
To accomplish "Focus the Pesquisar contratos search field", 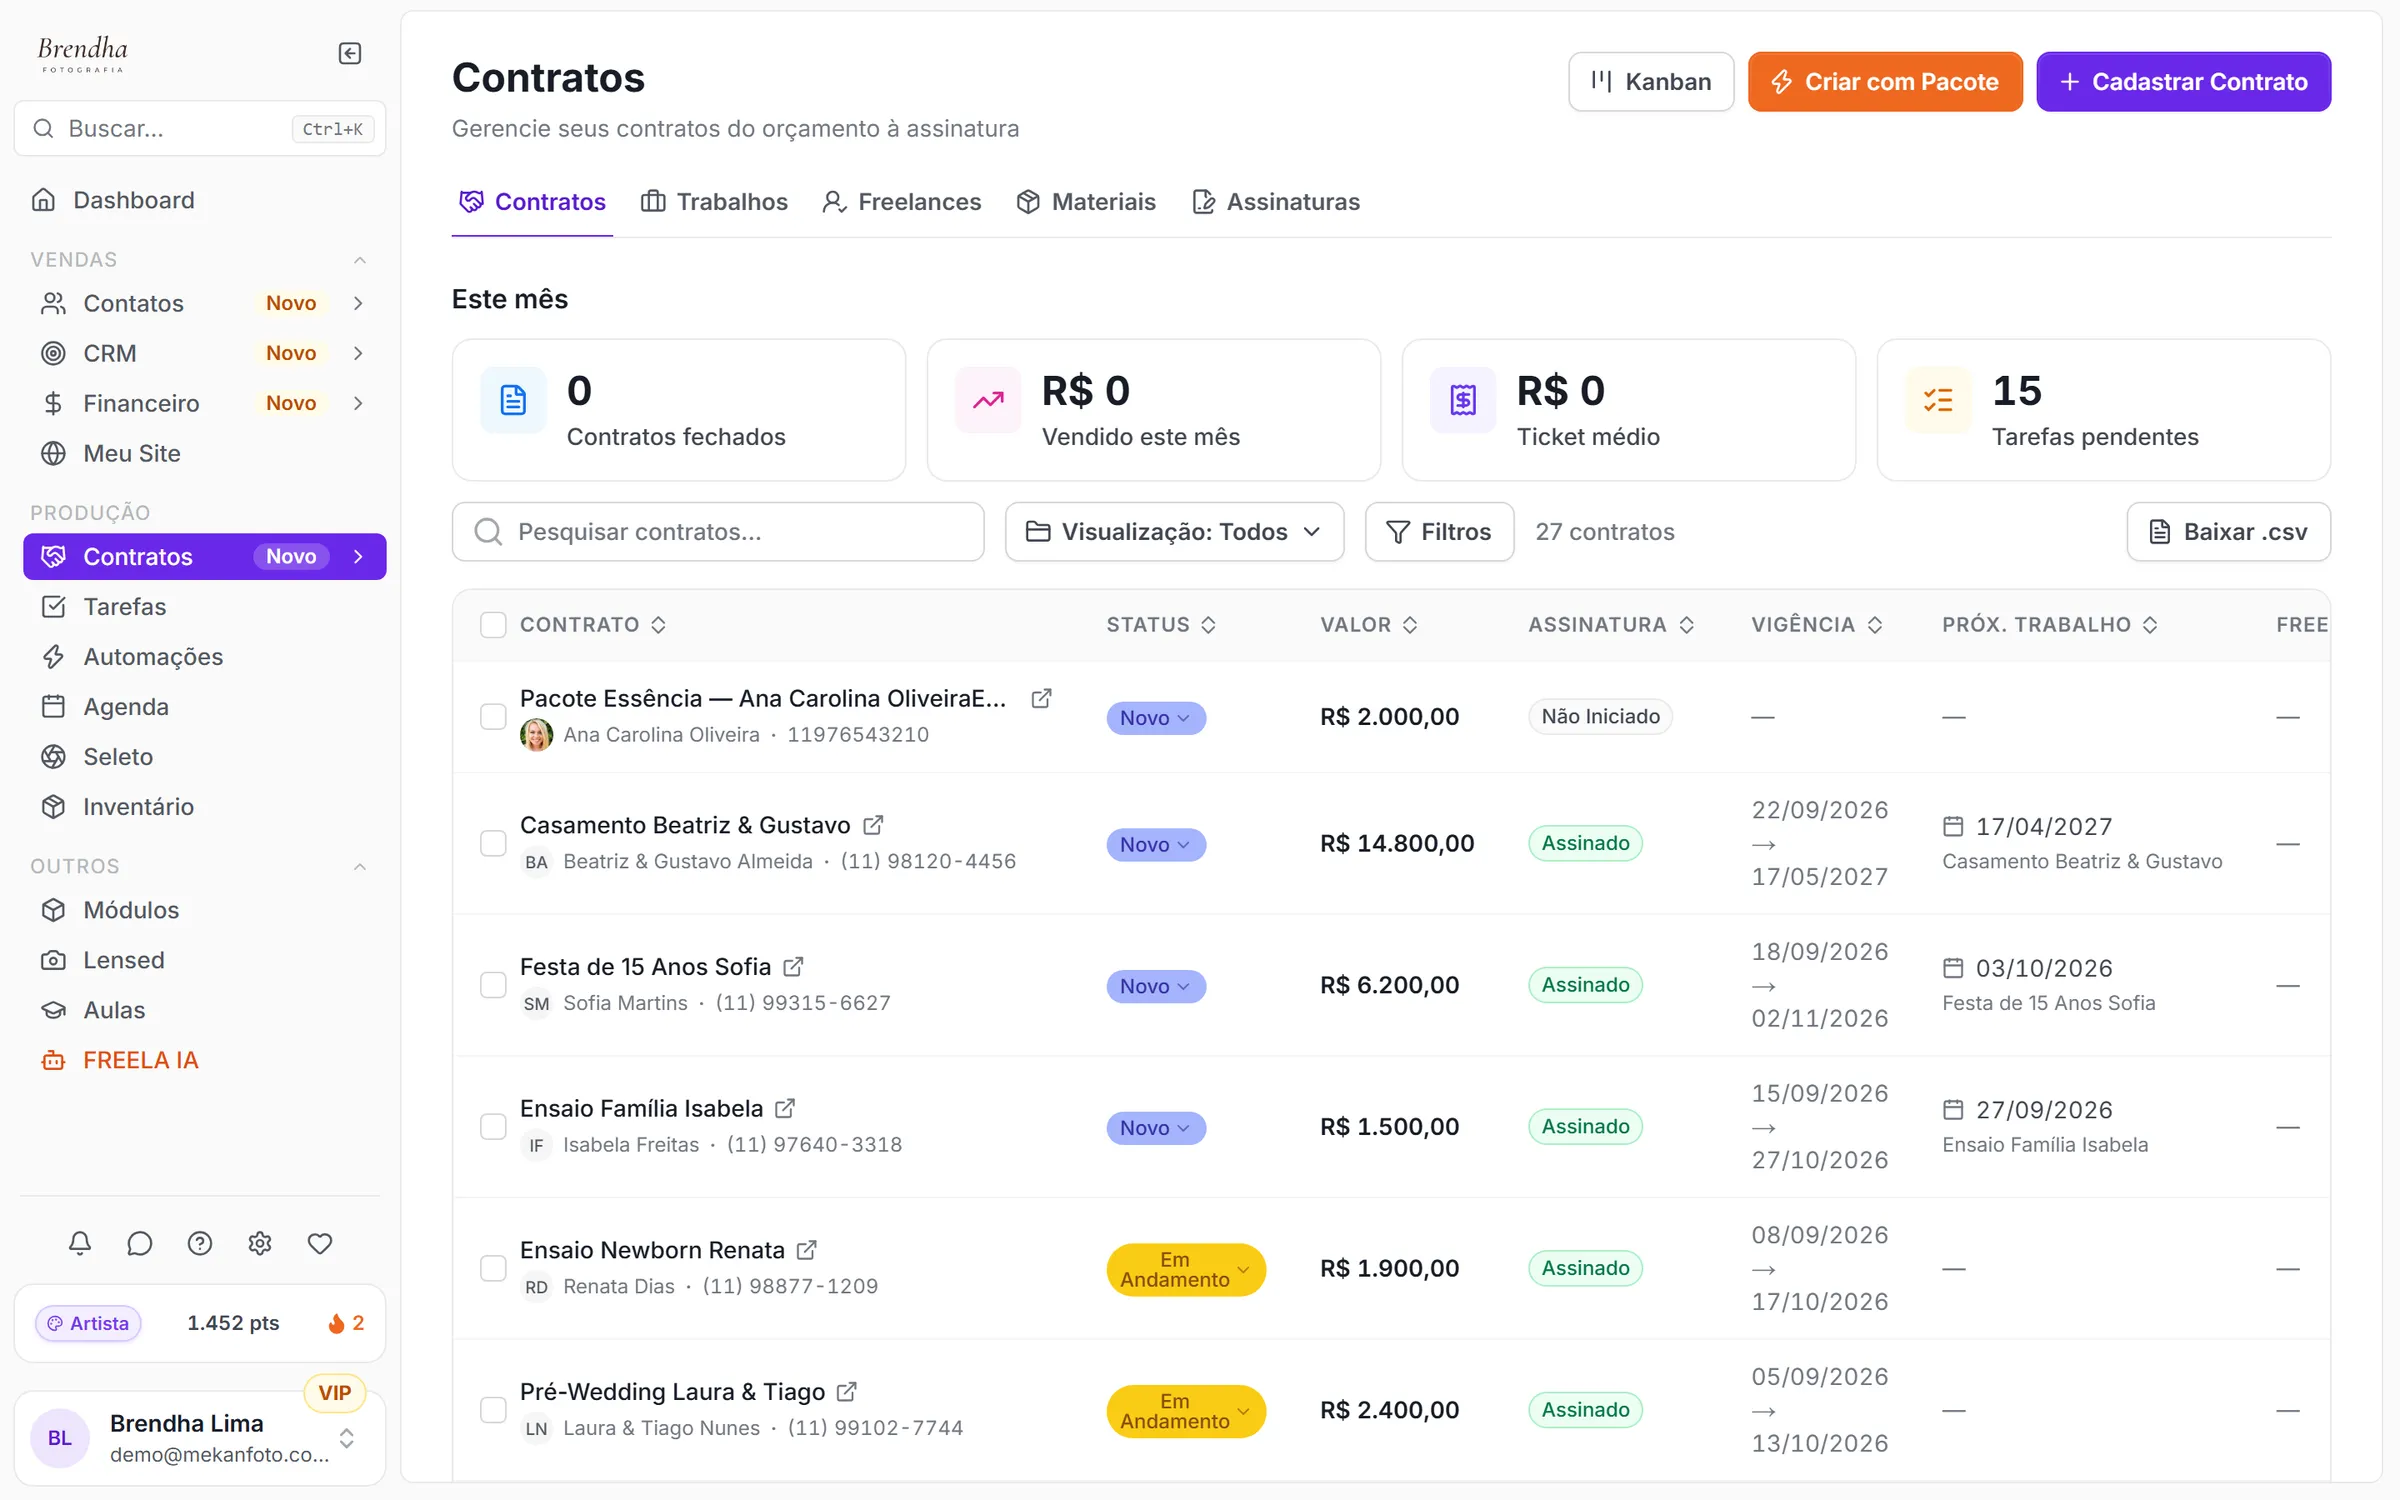I will pos(718,532).
